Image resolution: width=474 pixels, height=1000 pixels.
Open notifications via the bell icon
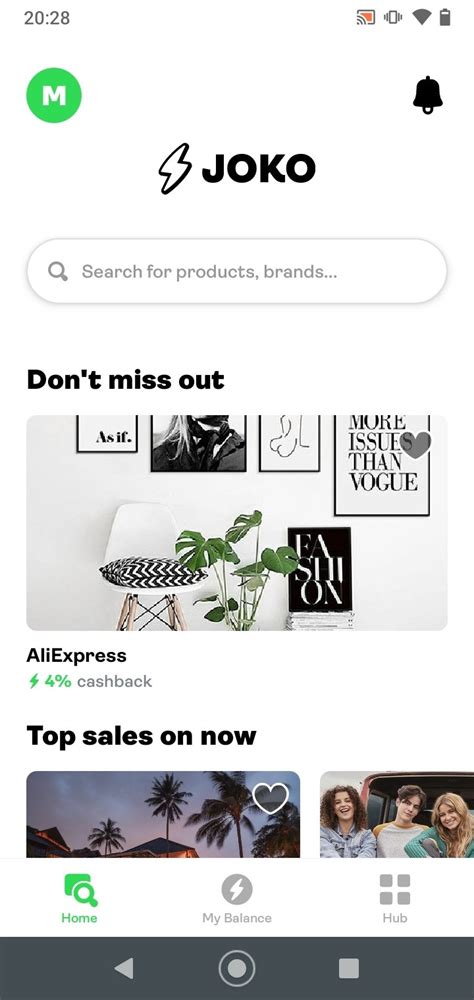[x=427, y=96]
